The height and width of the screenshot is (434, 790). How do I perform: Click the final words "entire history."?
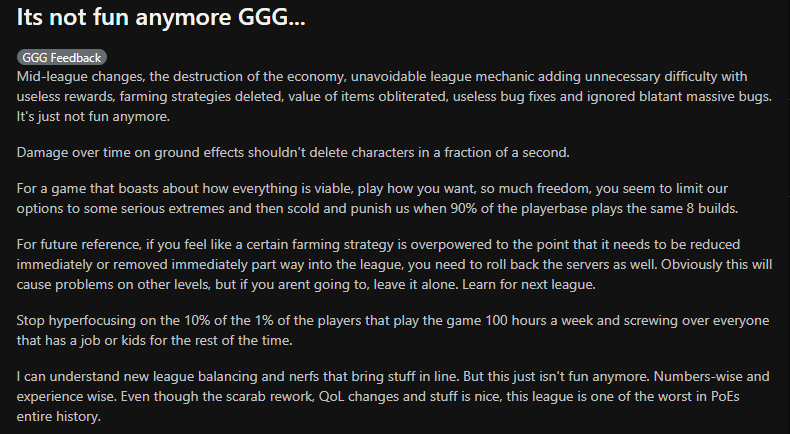[x=58, y=417]
